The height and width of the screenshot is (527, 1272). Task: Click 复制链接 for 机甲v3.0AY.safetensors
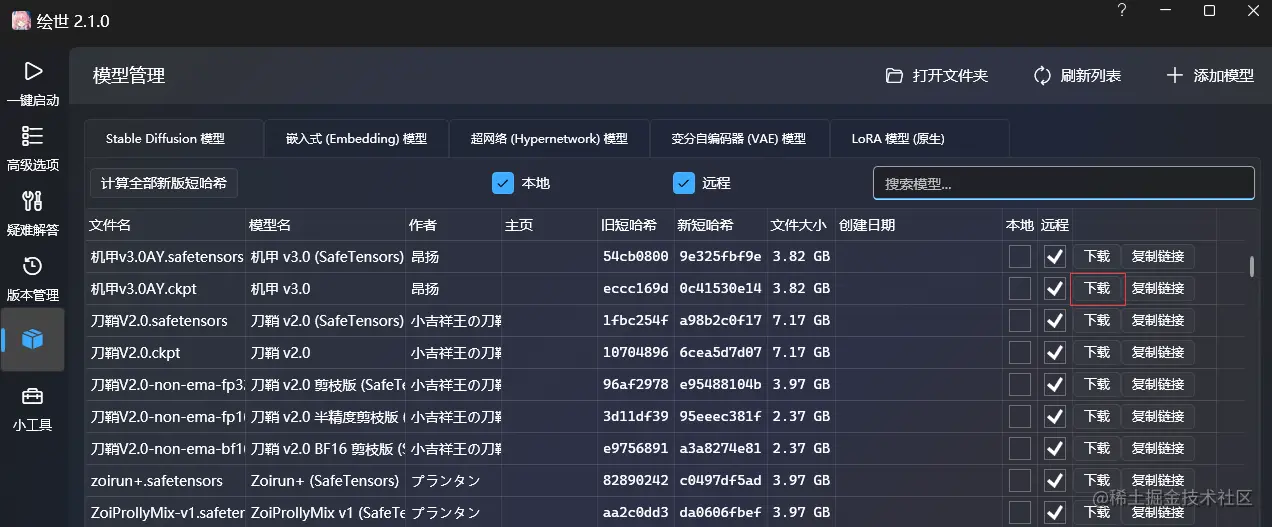[x=1158, y=257]
